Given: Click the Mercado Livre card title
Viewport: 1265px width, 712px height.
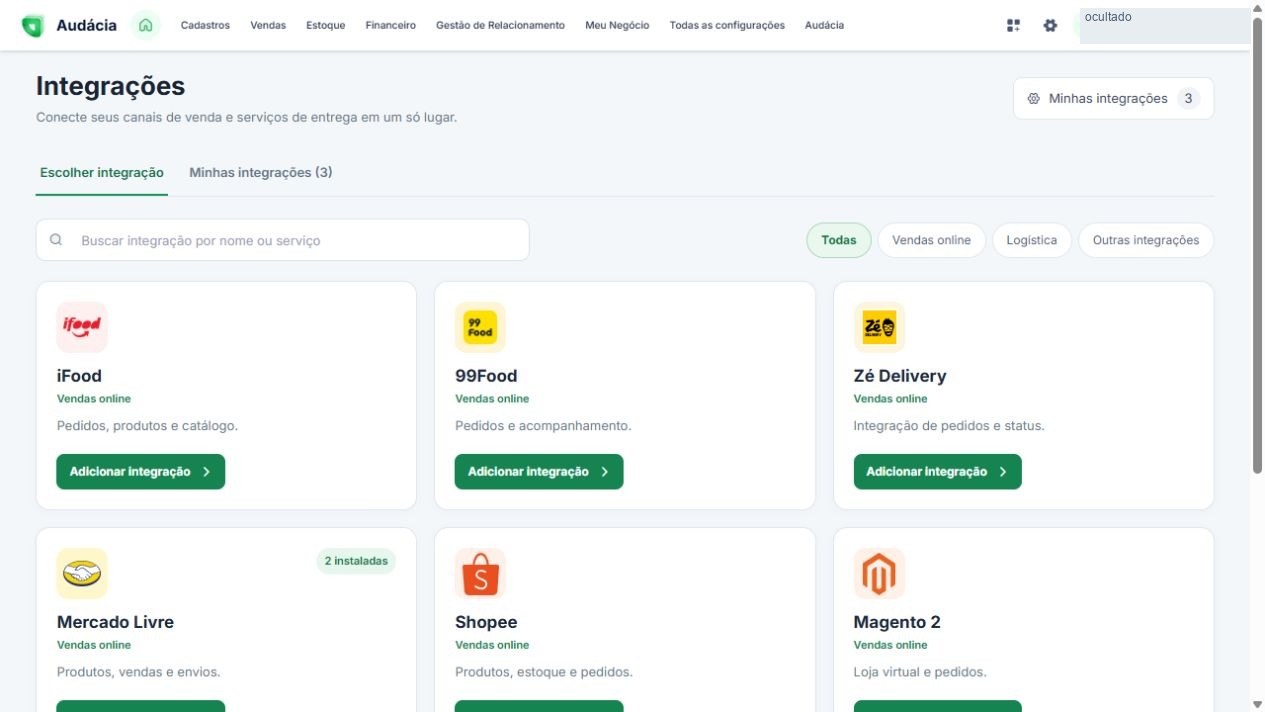Looking at the screenshot, I should pos(115,622).
